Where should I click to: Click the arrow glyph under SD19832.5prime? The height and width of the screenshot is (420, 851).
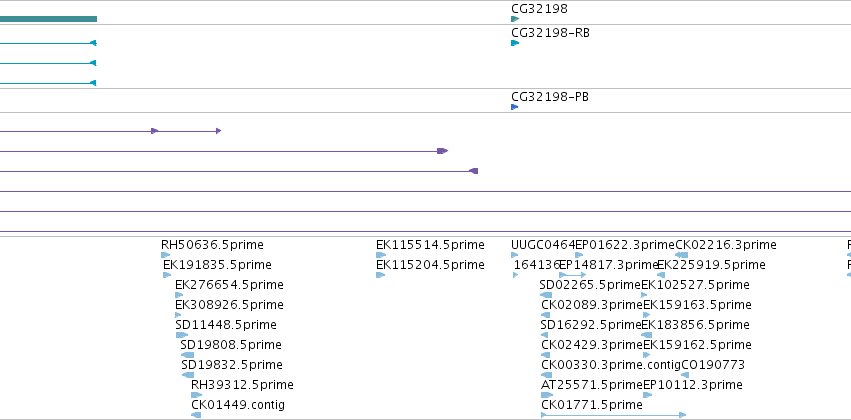click(x=188, y=375)
